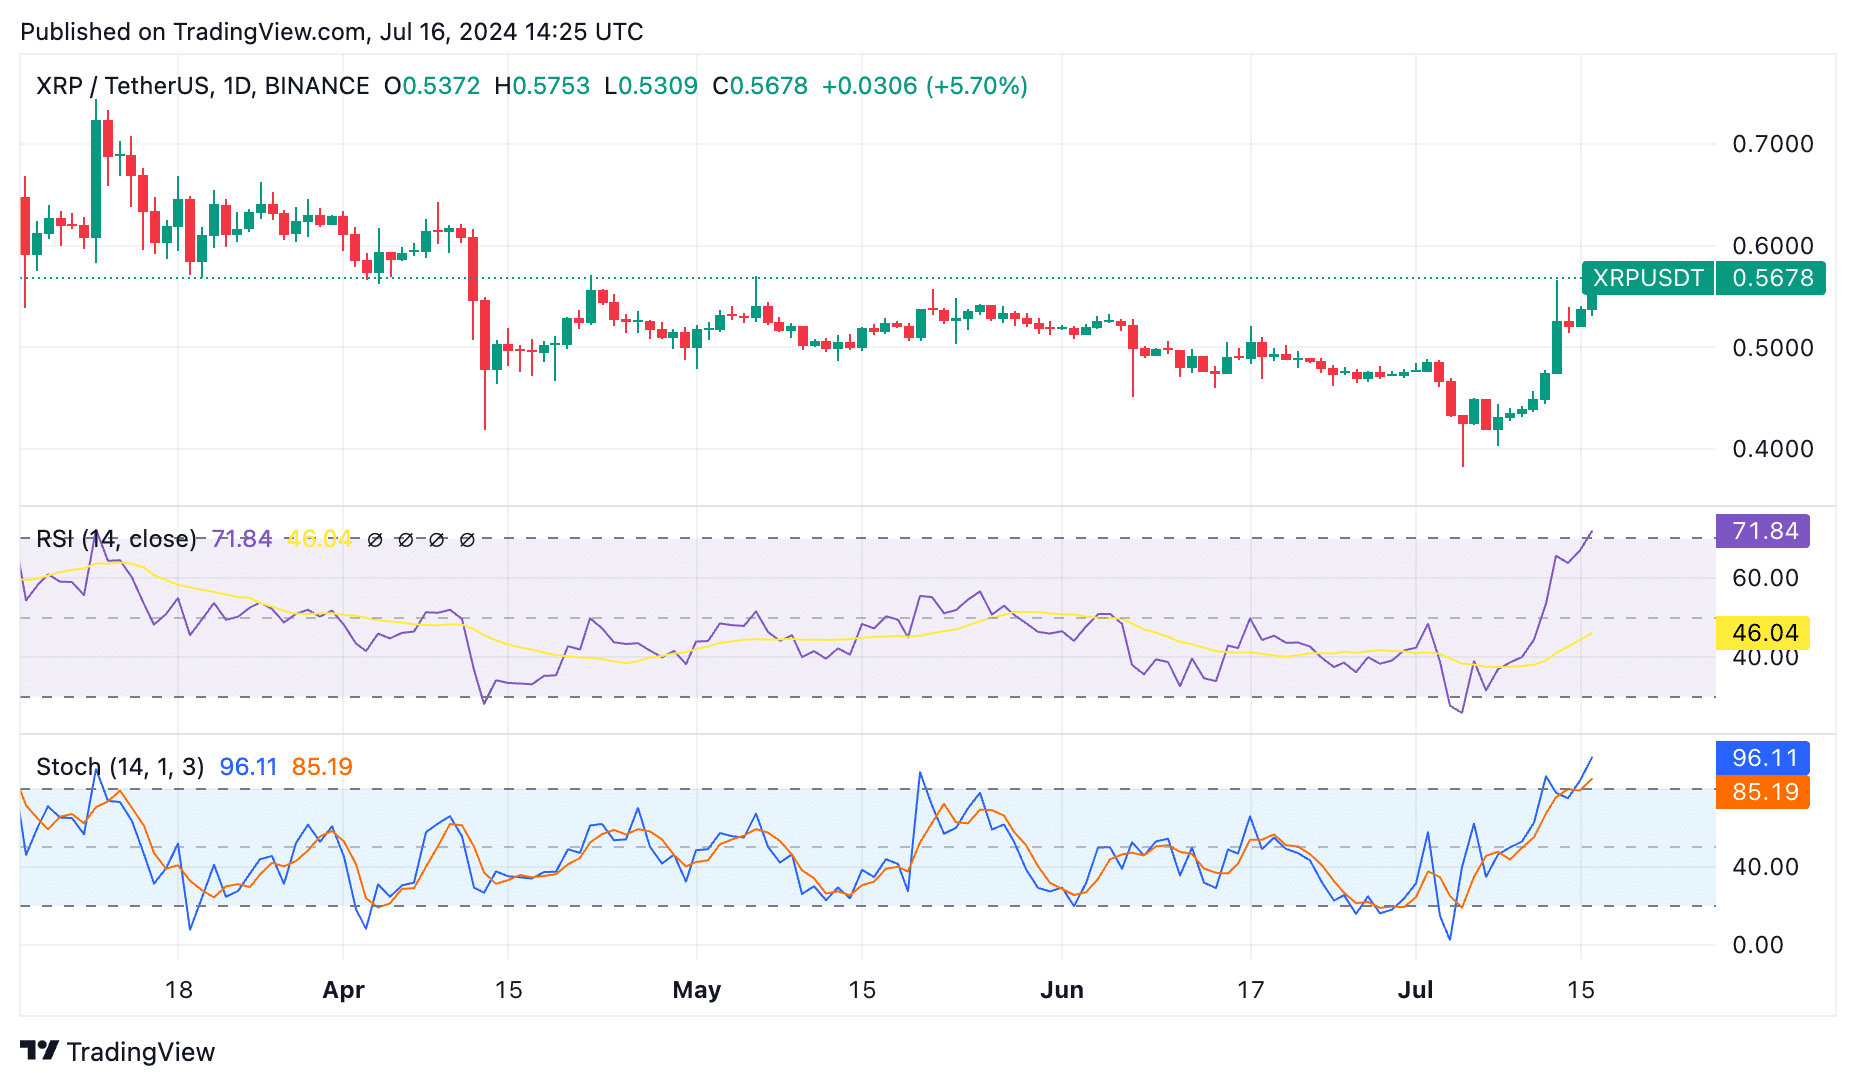Click the 60.00 RSI axis label

pyautogui.click(x=1765, y=578)
